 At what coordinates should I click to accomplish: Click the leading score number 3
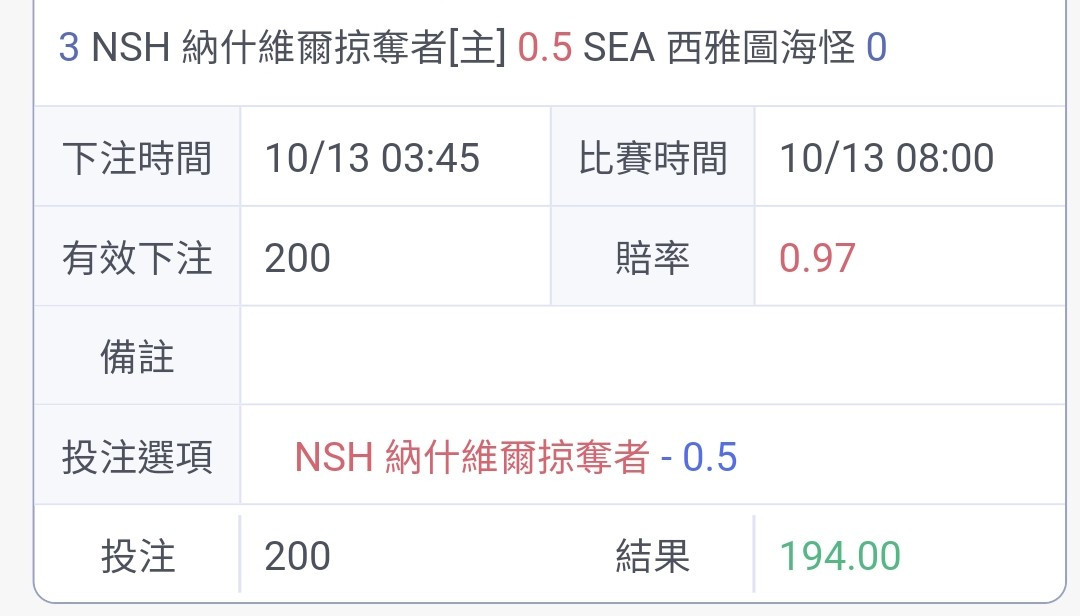69,48
